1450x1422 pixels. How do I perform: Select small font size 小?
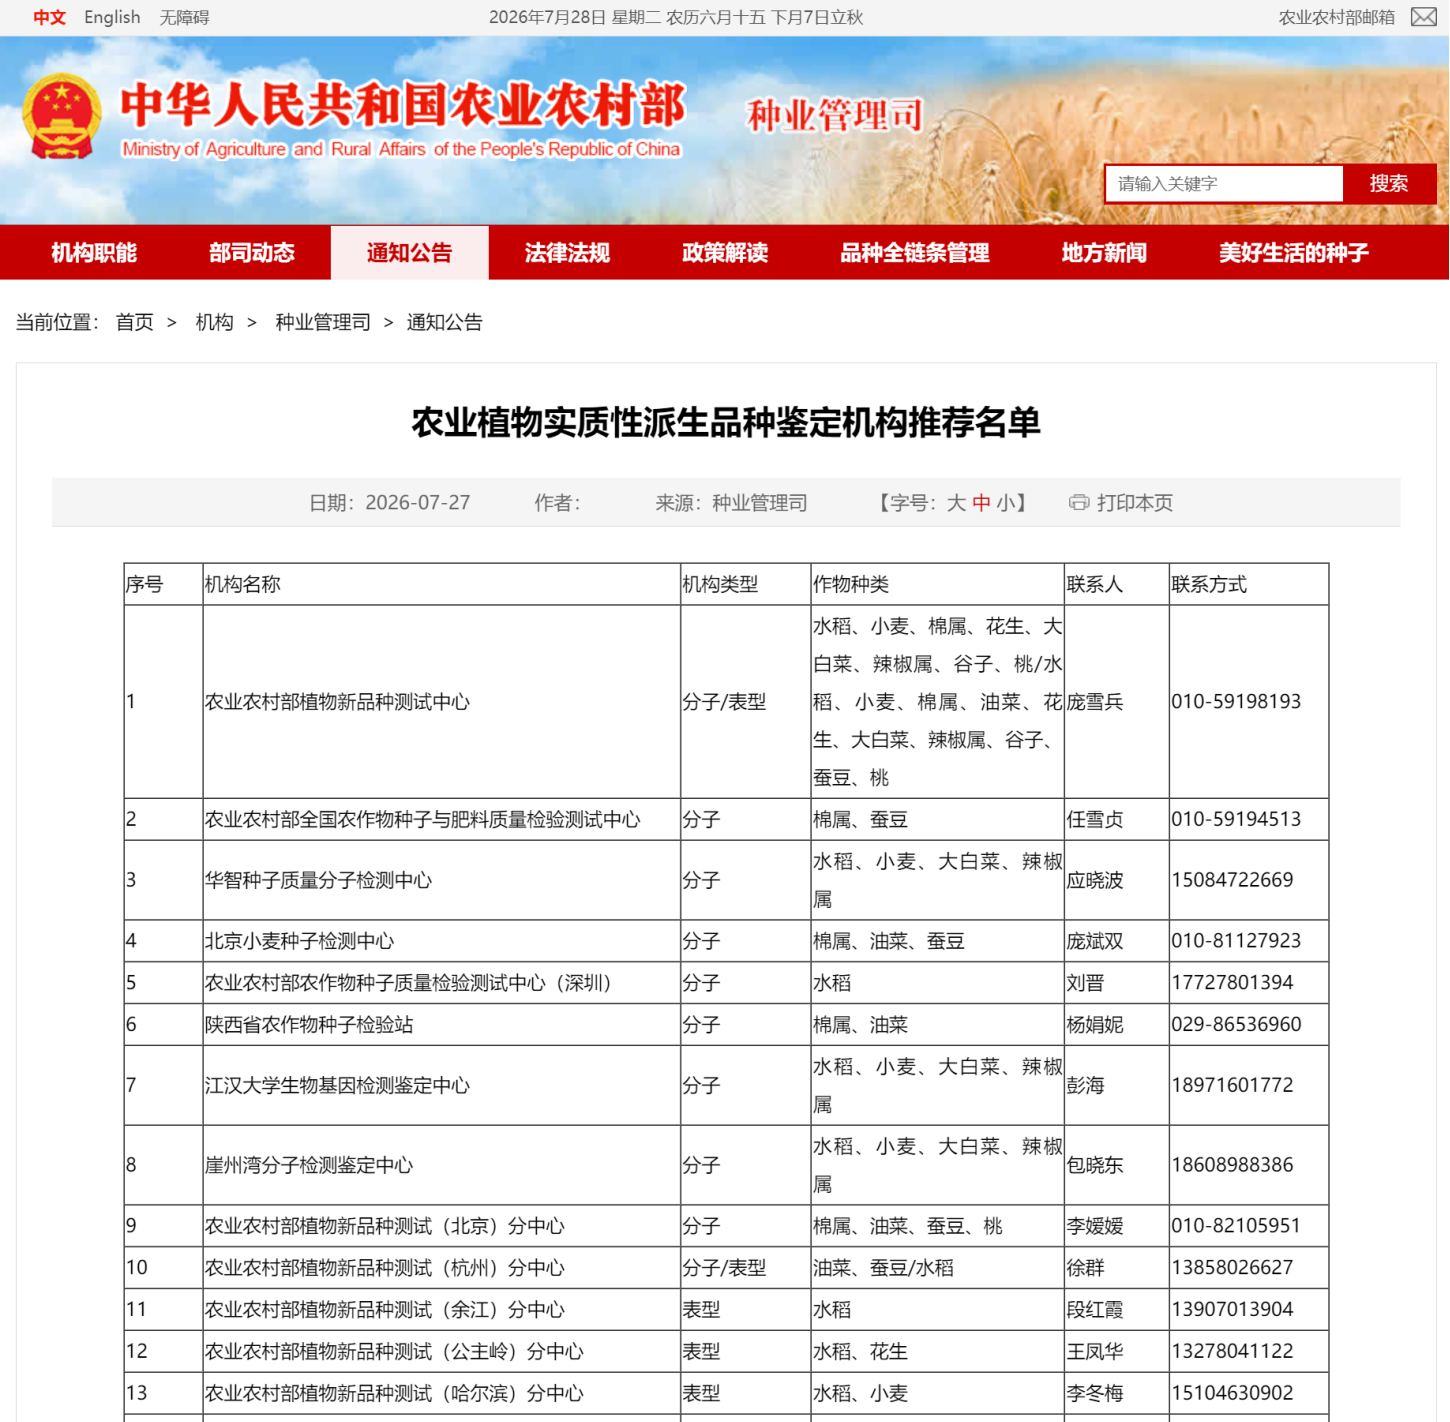(x=1005, y=503)
